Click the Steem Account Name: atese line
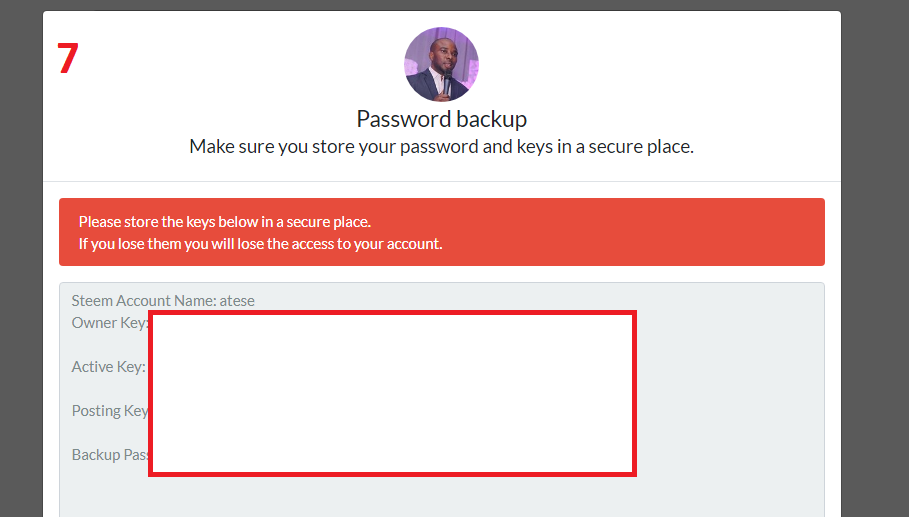 coord(163,300)
